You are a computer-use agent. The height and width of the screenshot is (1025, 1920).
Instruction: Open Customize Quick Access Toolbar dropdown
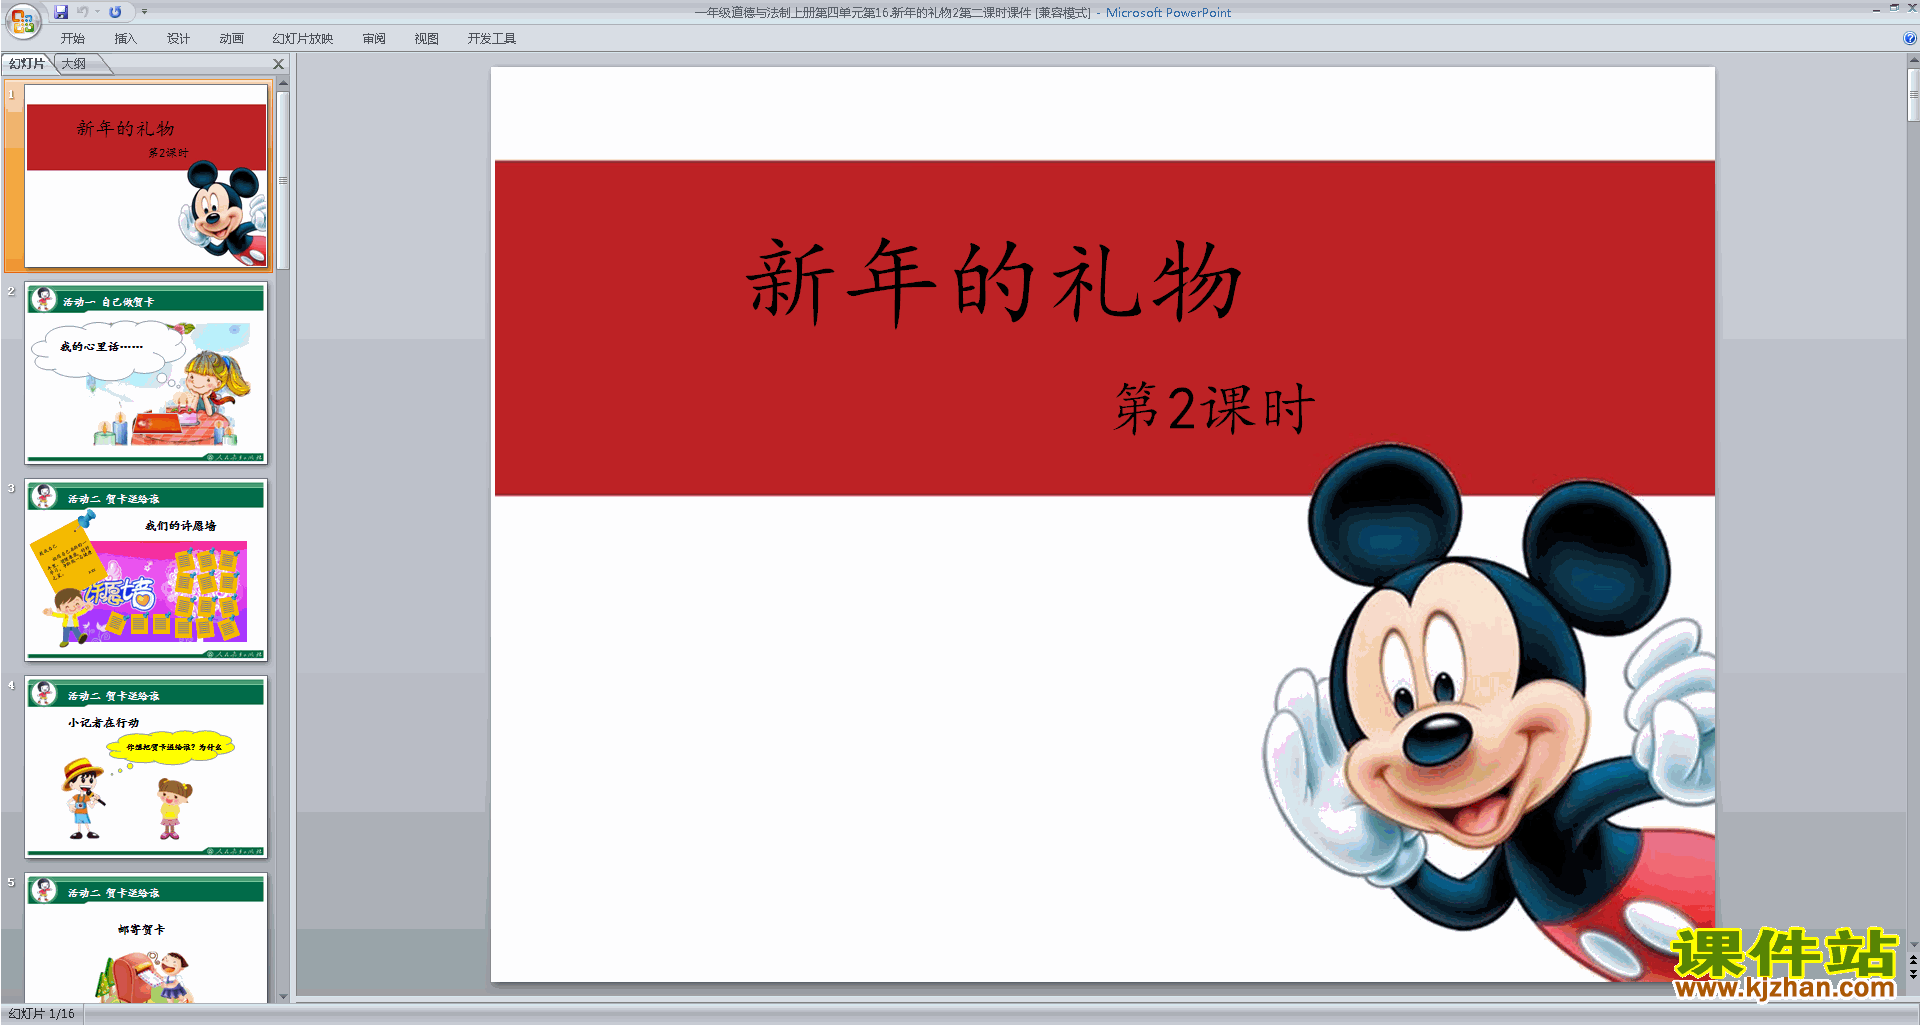(x=144, y=12)
